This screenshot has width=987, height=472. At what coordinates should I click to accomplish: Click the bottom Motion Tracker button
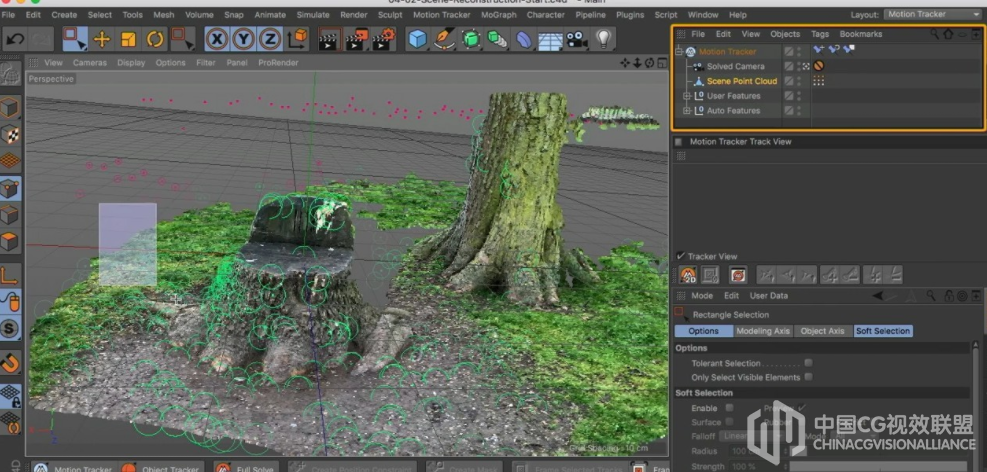pos(72,468)
